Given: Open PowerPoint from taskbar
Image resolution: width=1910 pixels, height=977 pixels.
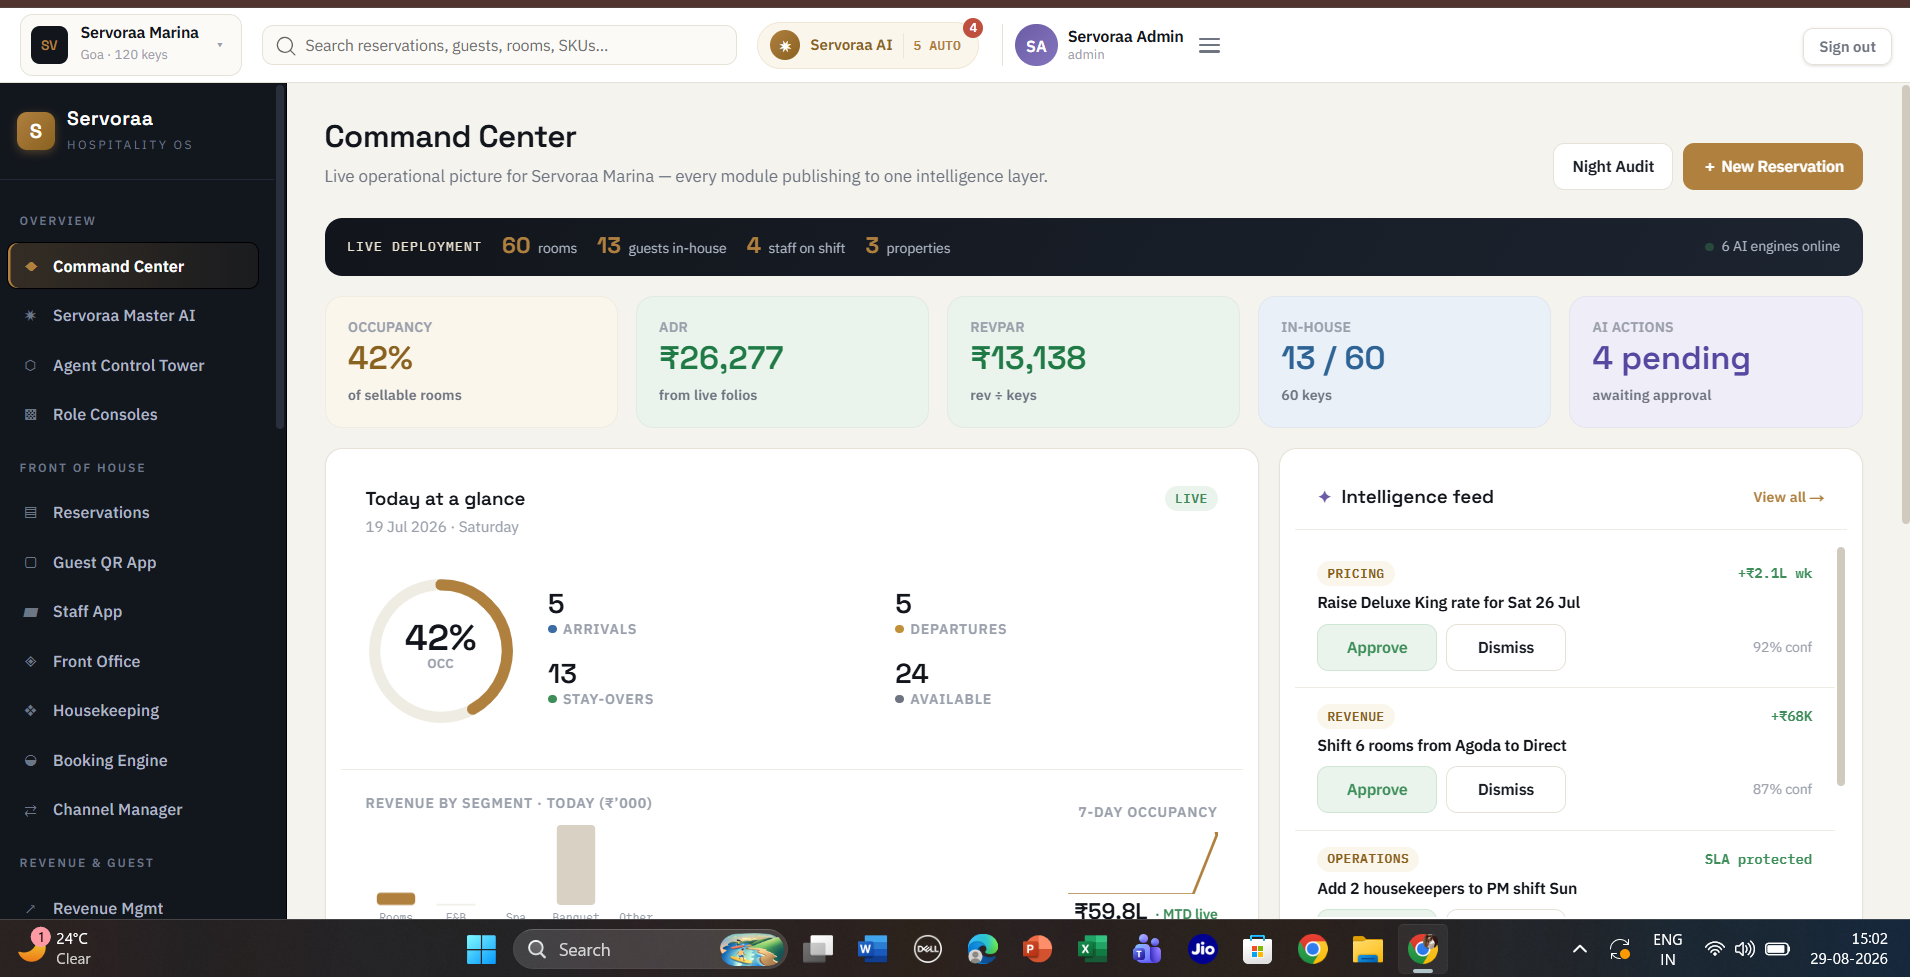Looking at the screenshot, I should [x=1037, y=949].
